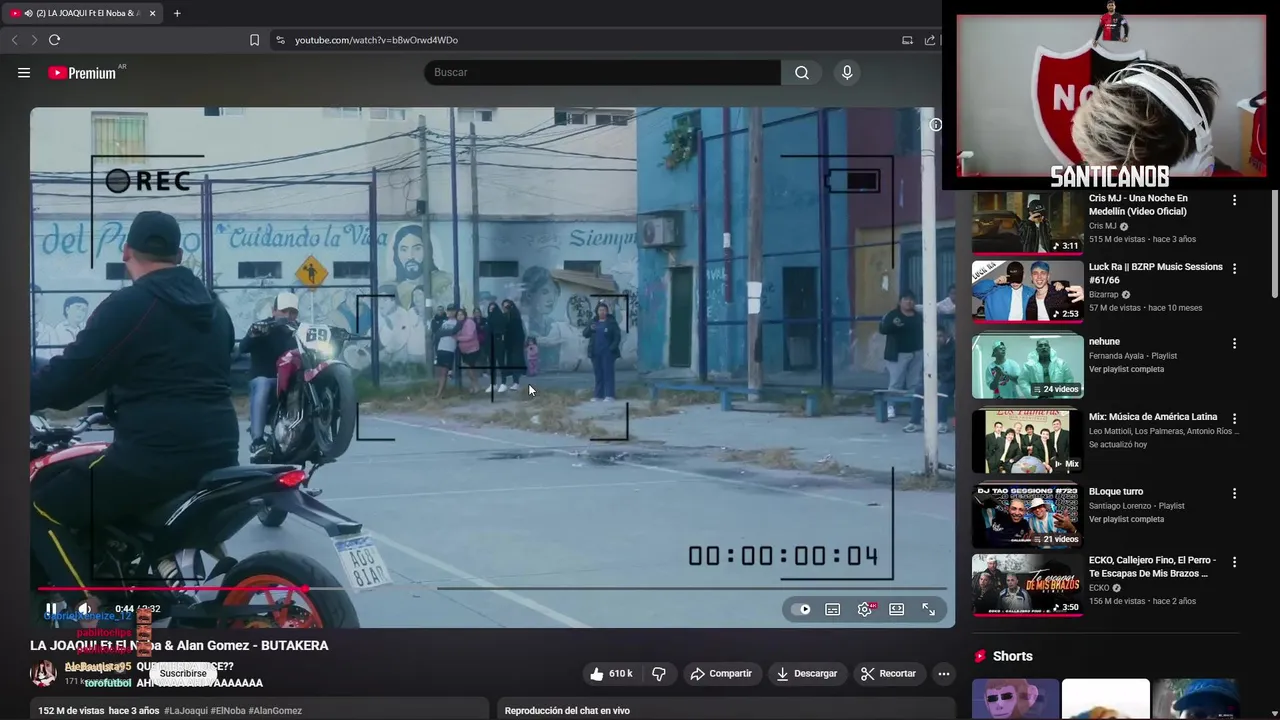Click 'Ver playlist completa' under BLoque turro
The height and width of the screenshot is (720, 1280).
1127,519
